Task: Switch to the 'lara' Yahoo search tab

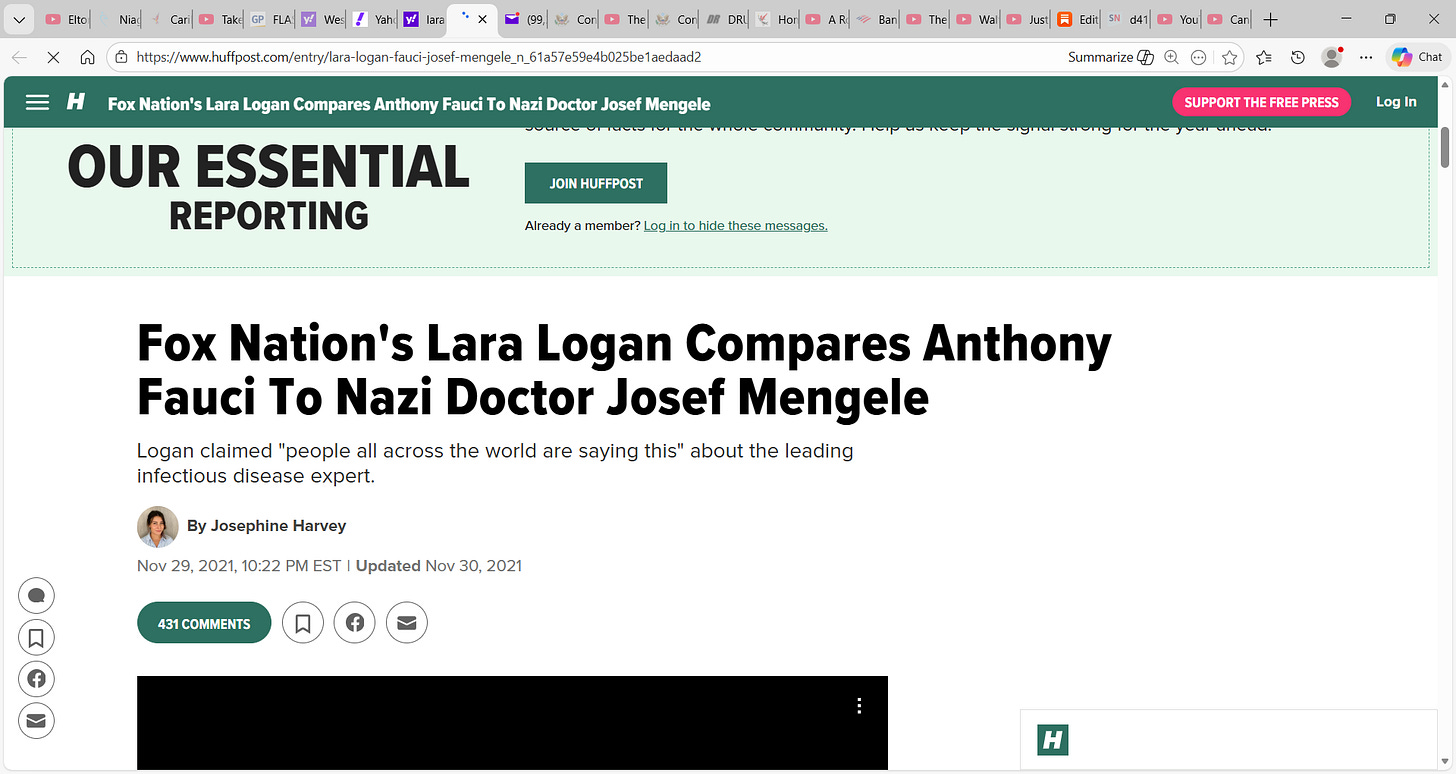Action: pyautogui.click(x=422, y=19)
